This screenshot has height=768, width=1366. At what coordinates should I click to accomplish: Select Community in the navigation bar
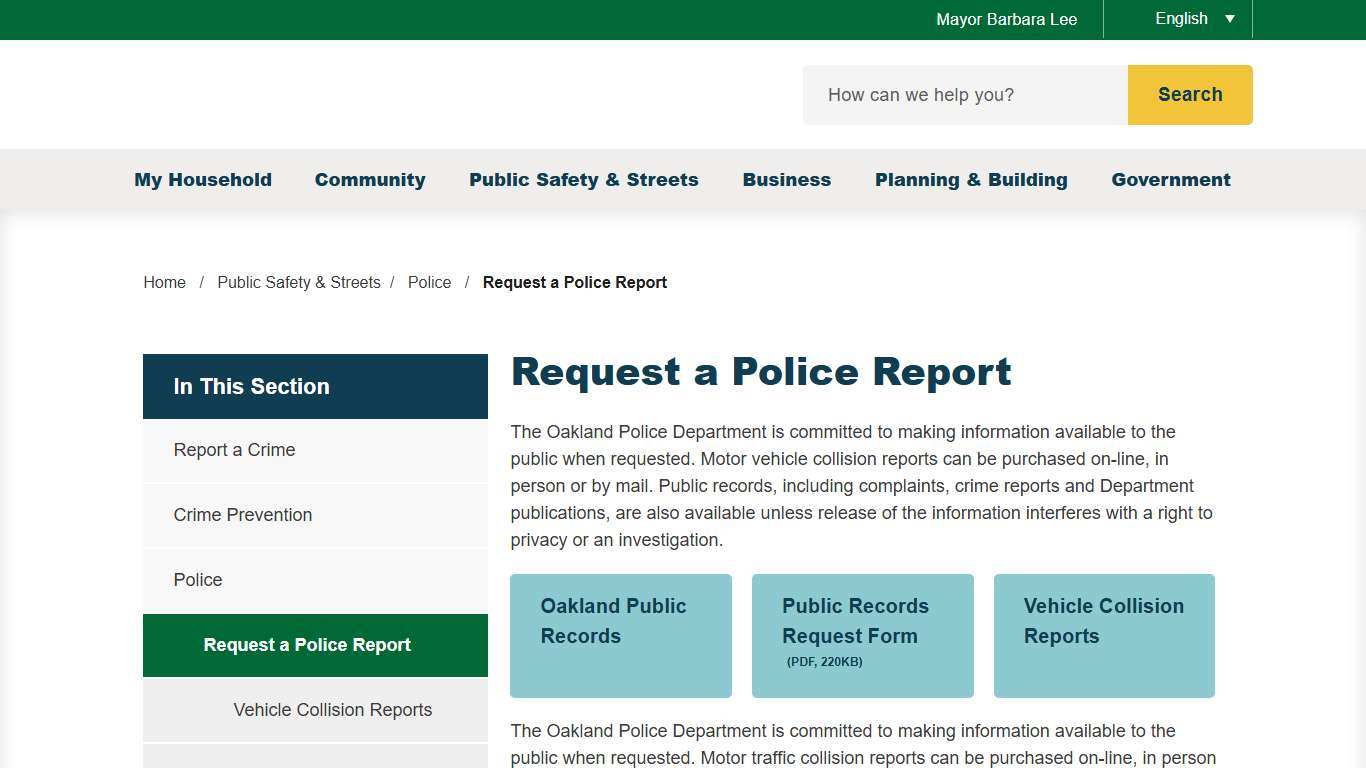[370, 180]
